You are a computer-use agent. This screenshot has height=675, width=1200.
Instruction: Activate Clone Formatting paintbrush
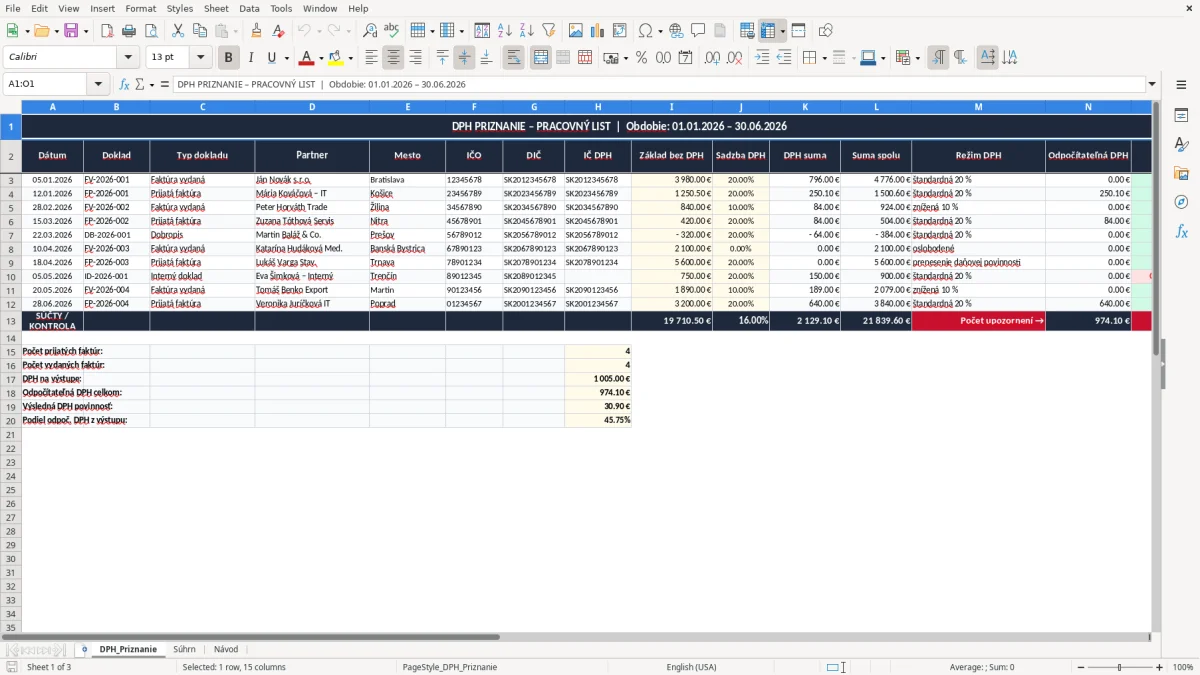(x=257, y=31)
